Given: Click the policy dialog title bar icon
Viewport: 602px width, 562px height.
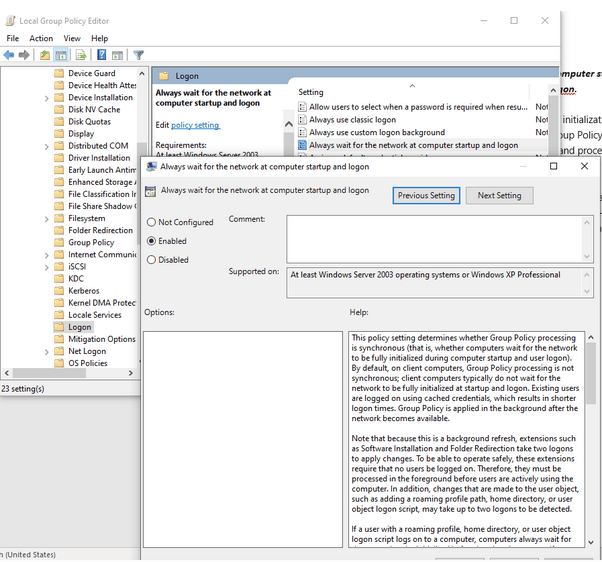Looking at the screenshot, I should pos(152,167).
